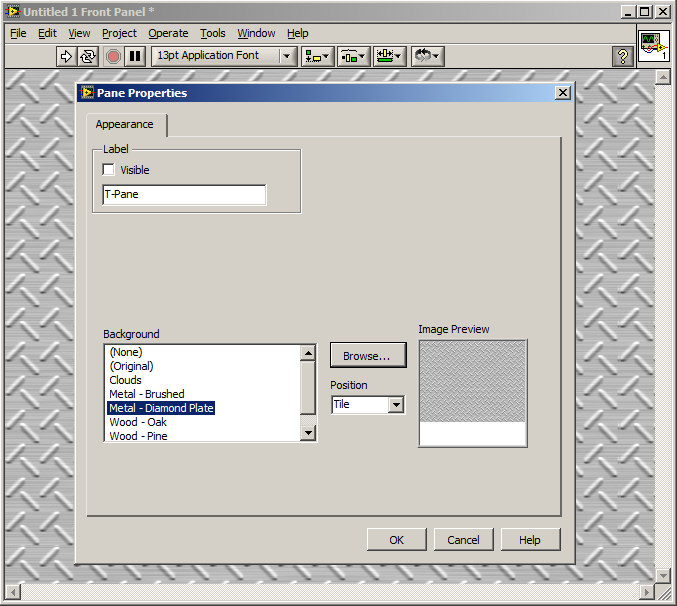Viewport: 677px width, 606px height.
Task: Maximize the Front Panel window
Action: coord(645,12)
